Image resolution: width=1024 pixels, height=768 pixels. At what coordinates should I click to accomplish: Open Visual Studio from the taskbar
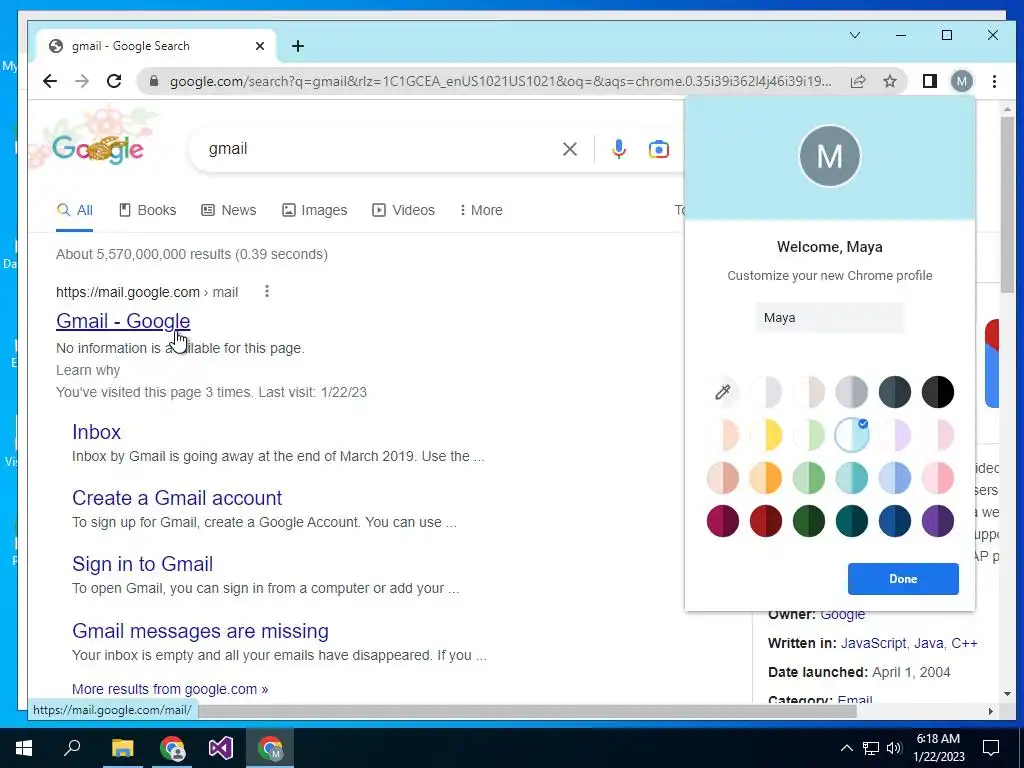221,748
